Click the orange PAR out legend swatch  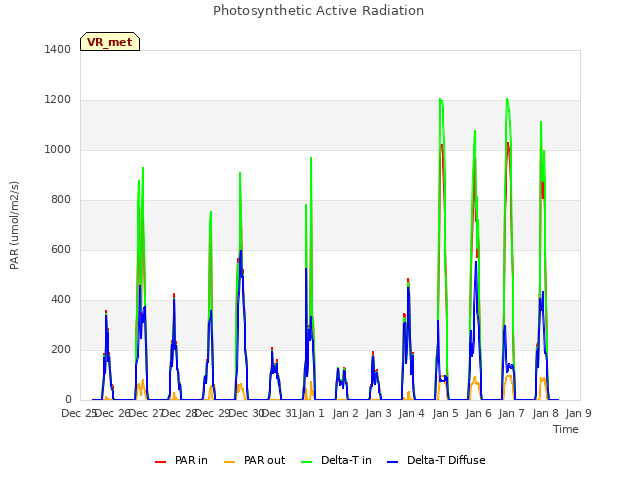point(230,462)
